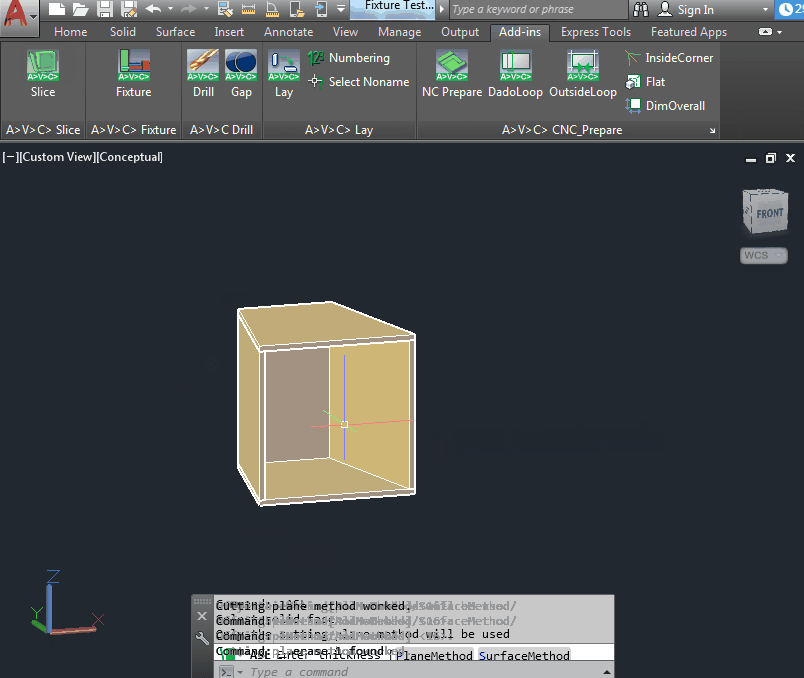This screenshot has height=678, width=804.
Task: Expand the CNC_Prepare panel launcher arrow
Action: tap(712, 130)
